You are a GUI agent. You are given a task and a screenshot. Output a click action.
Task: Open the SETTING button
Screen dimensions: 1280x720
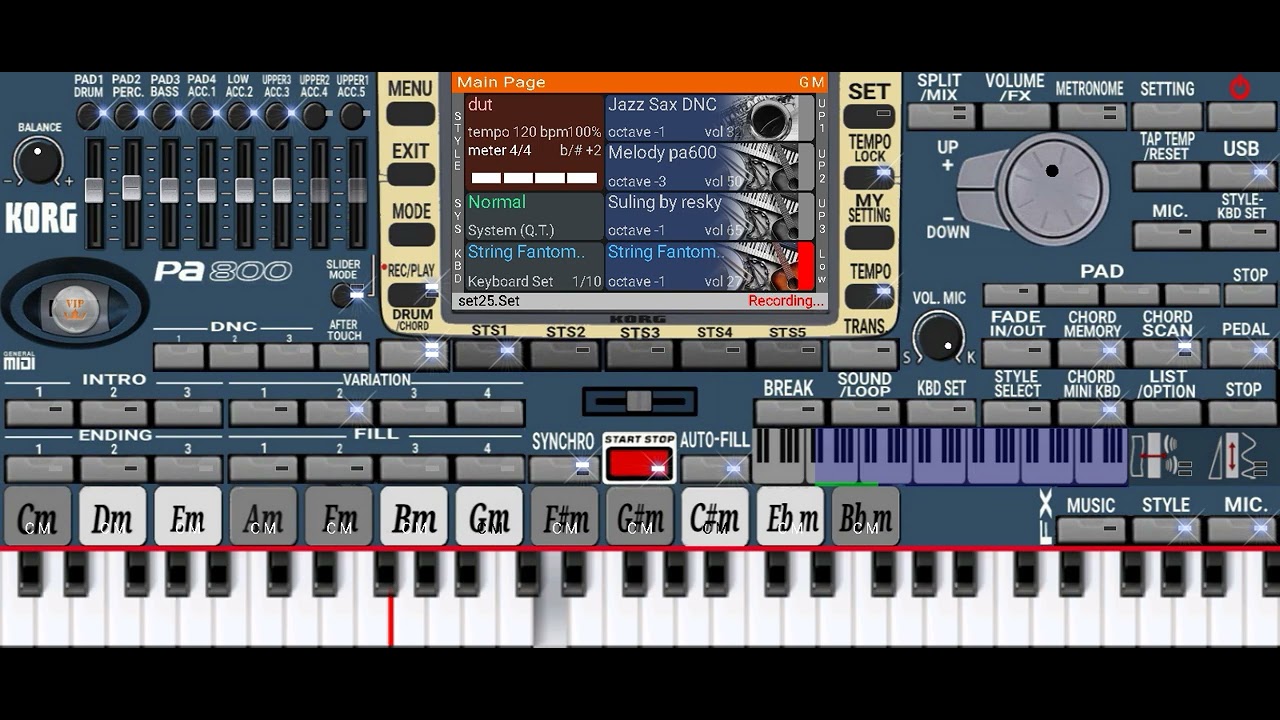1167,116
